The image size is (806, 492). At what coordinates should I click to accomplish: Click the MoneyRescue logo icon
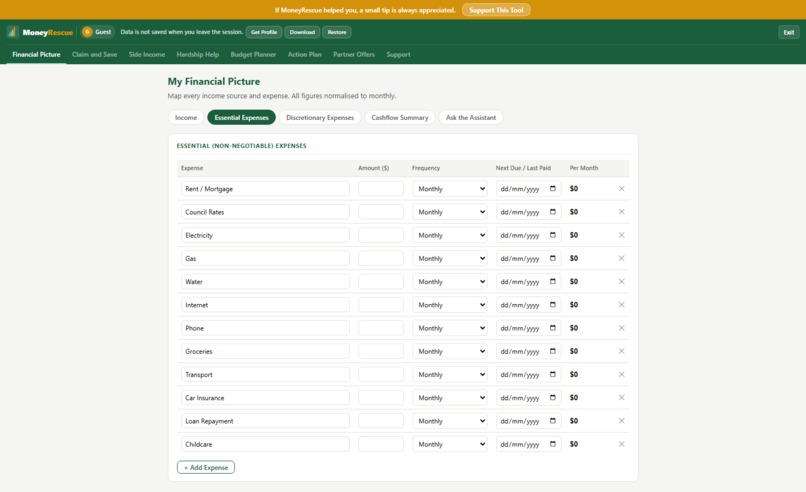[x=12, y=32]
